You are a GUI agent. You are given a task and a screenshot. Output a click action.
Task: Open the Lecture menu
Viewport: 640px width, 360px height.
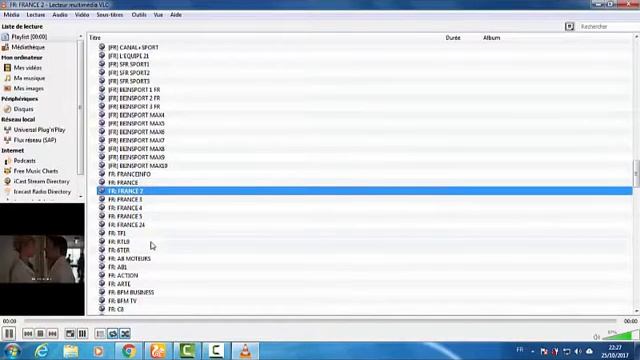(36, 15)
